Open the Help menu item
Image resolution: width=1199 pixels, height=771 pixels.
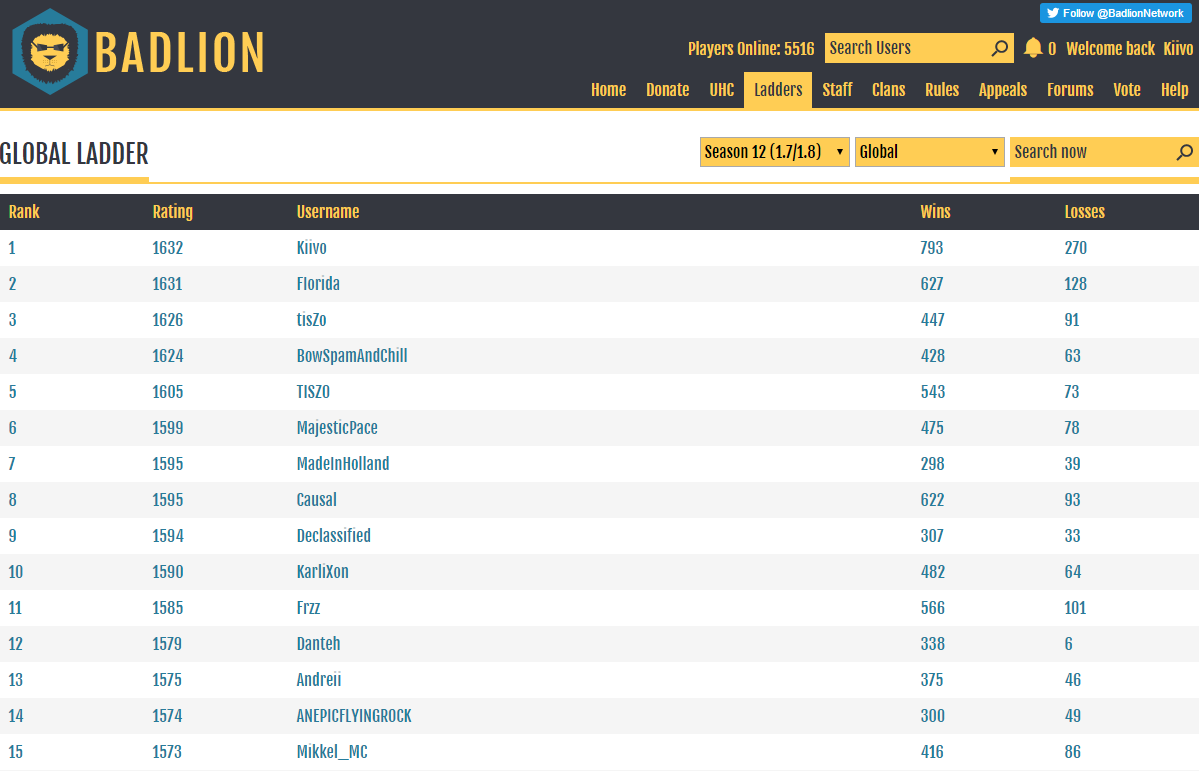1174,89
